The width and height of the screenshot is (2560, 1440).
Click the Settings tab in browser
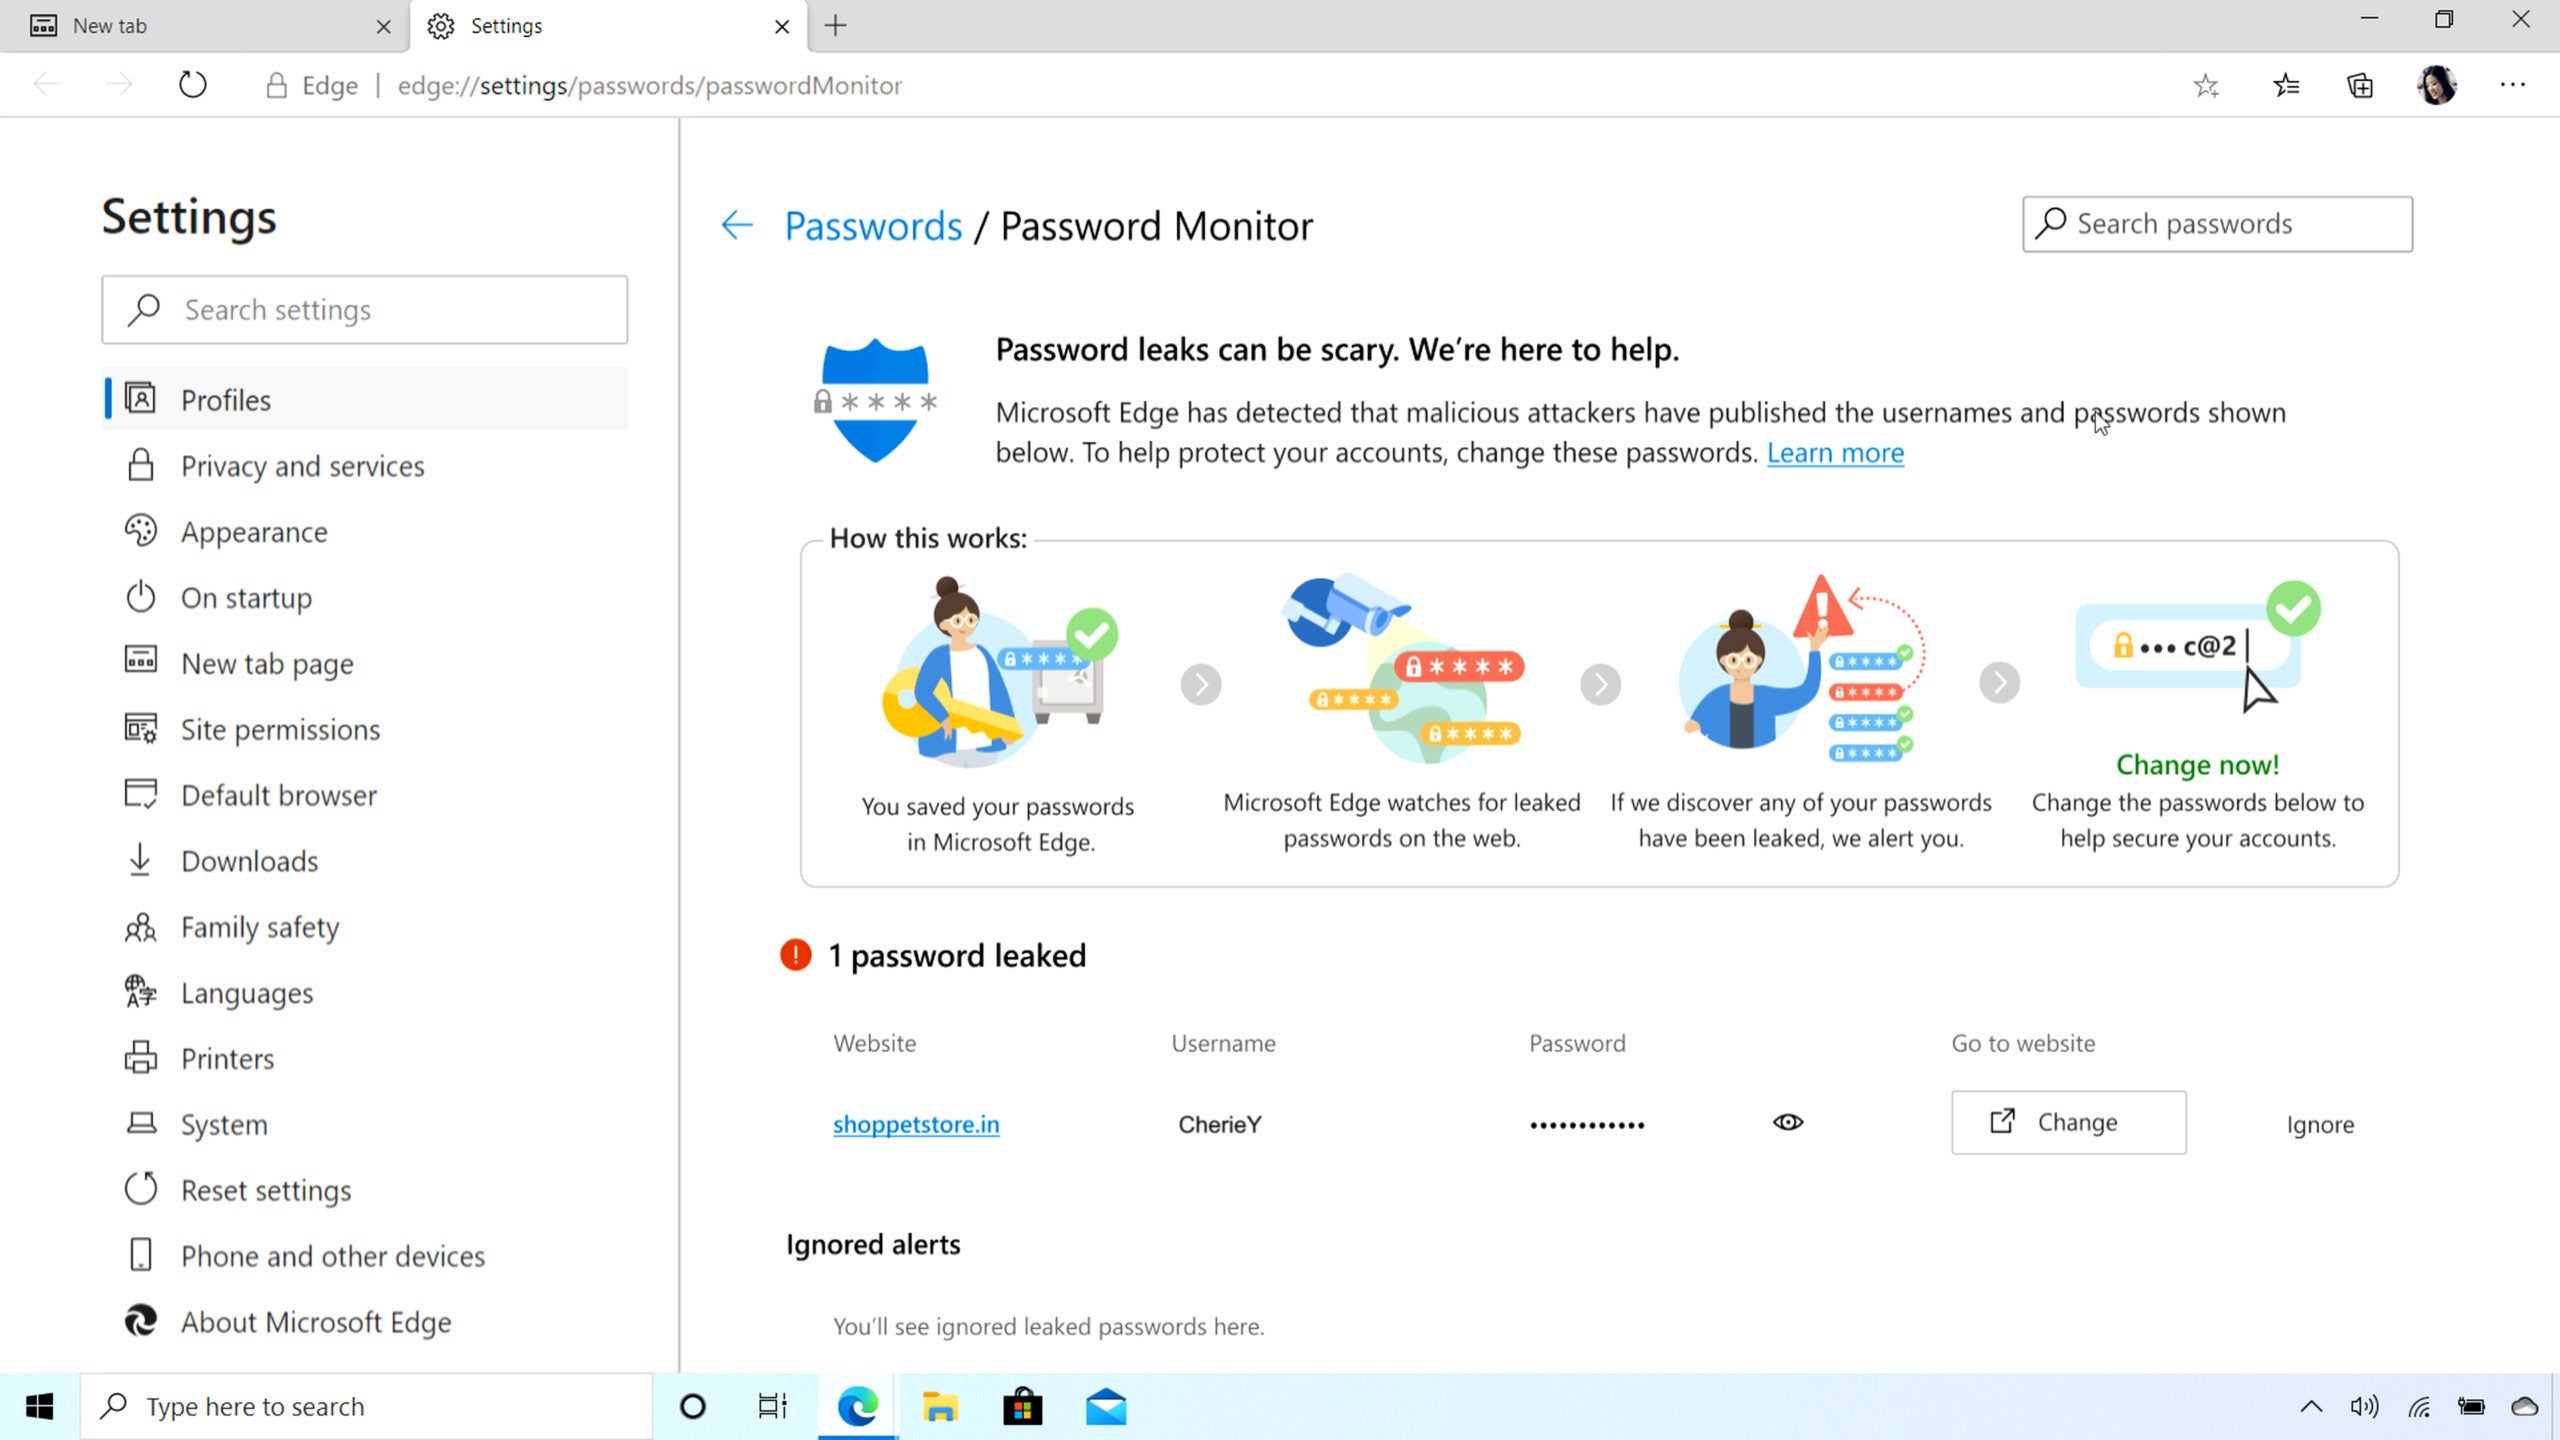click(x=598, y=25)
